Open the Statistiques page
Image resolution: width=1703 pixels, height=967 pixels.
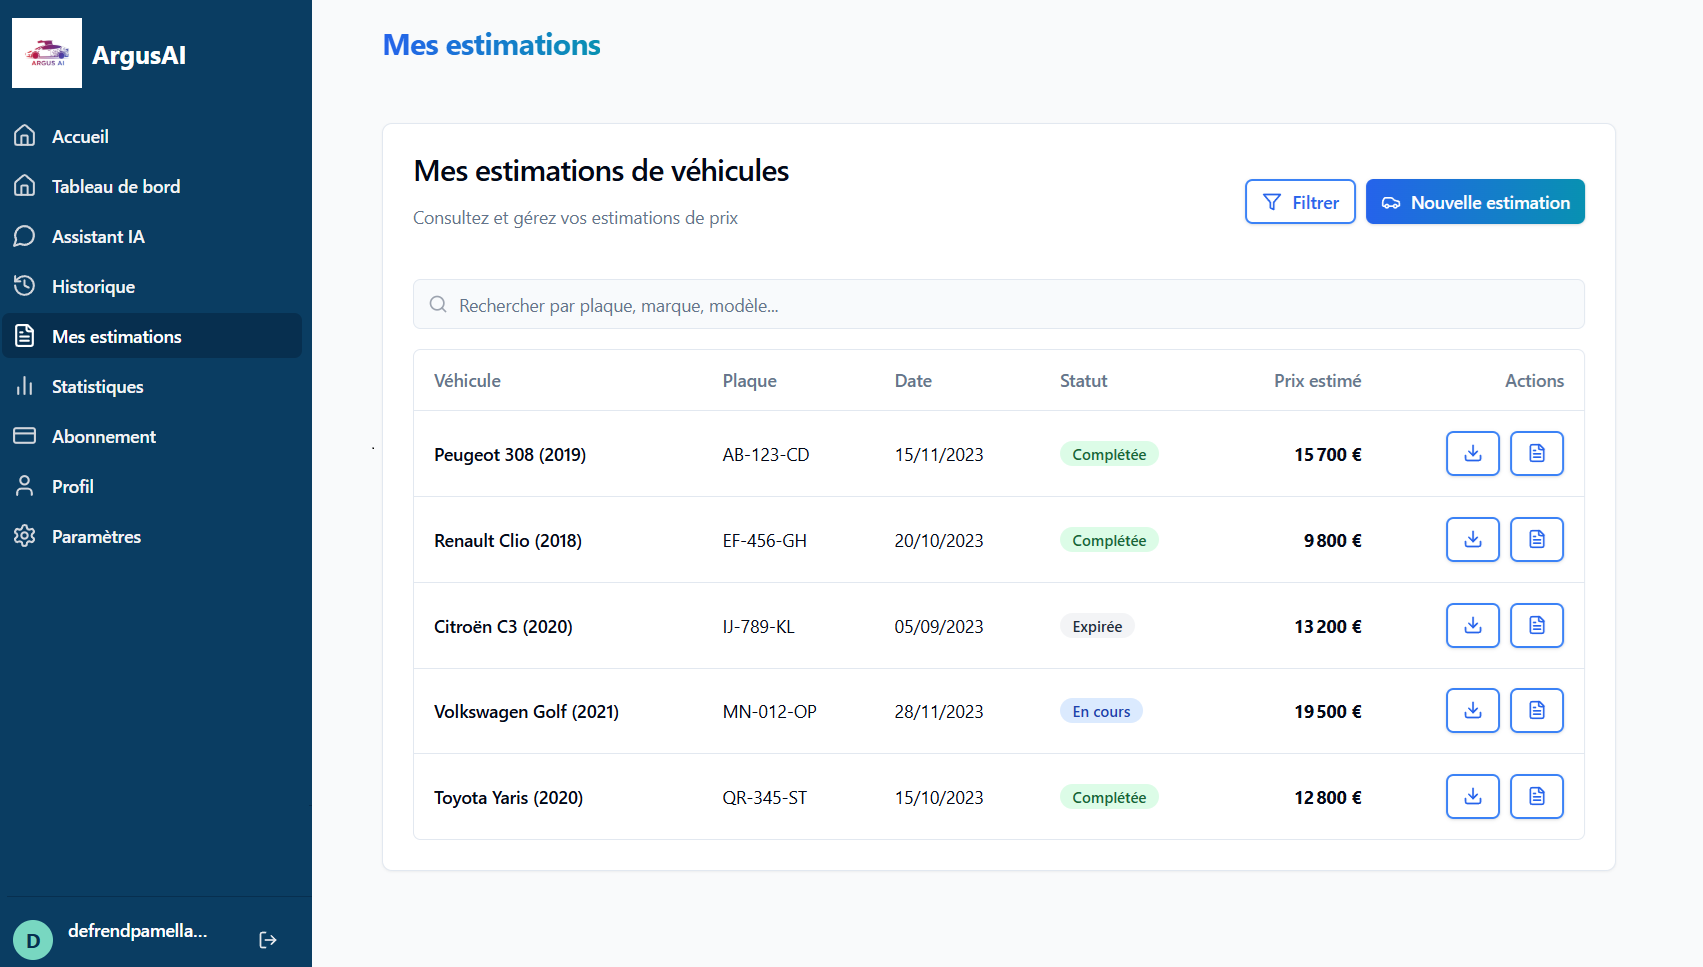point(152,386)
